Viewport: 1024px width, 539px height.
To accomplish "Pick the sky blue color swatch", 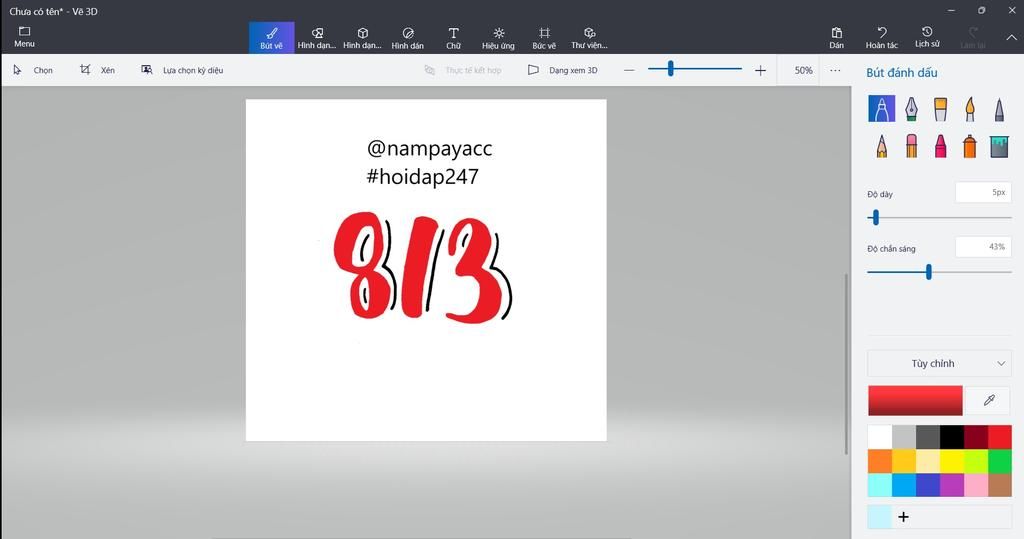I will (x=904, y=485).
